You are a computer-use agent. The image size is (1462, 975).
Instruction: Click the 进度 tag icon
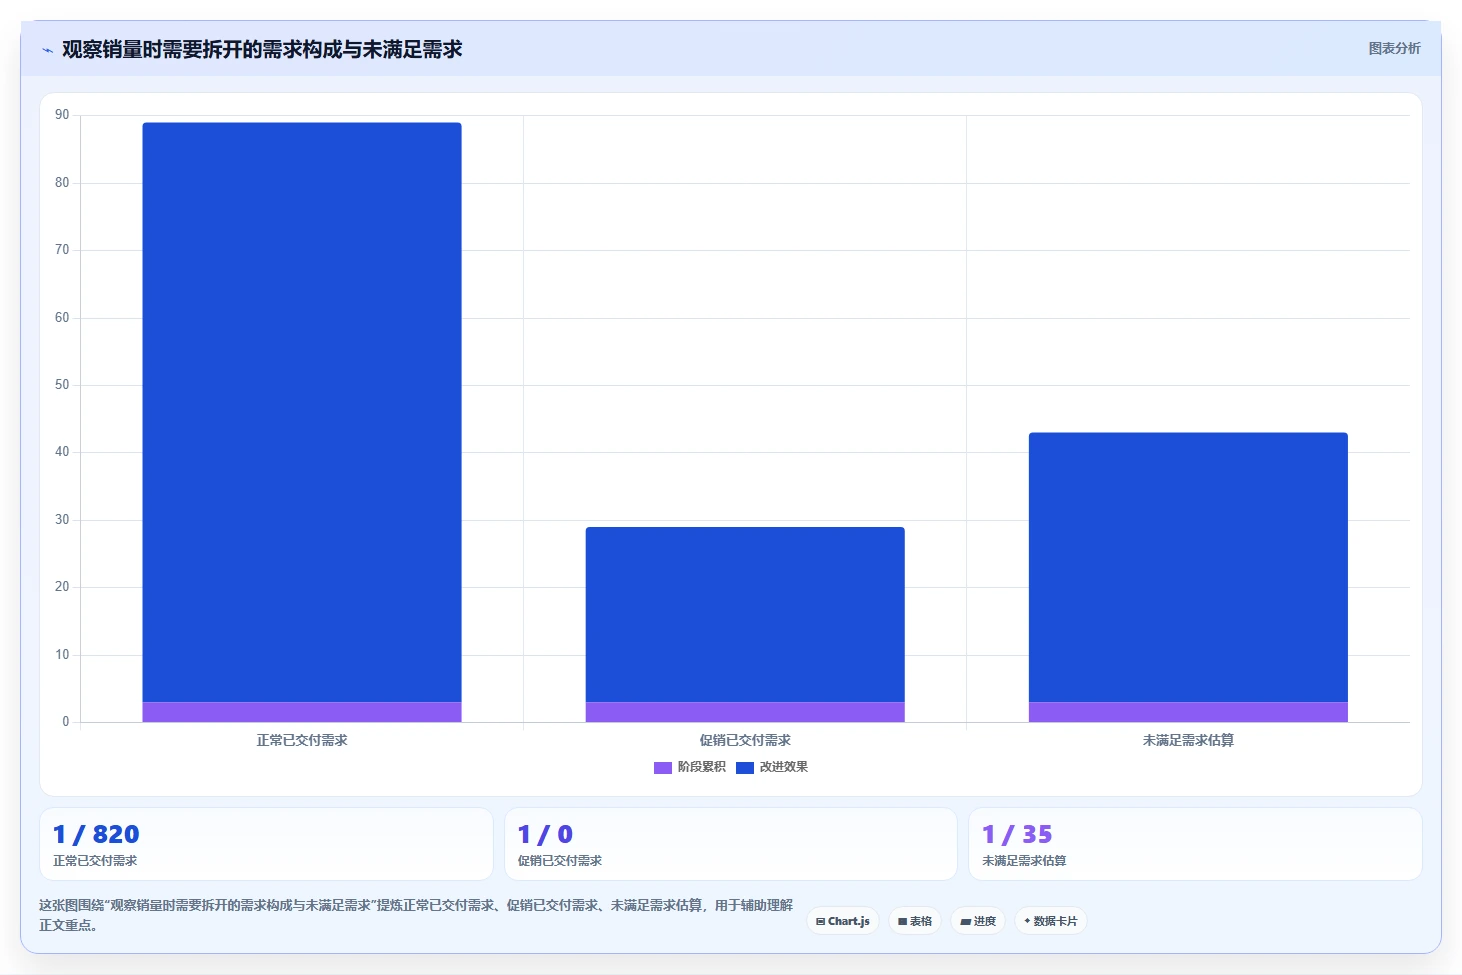point(965,922)
